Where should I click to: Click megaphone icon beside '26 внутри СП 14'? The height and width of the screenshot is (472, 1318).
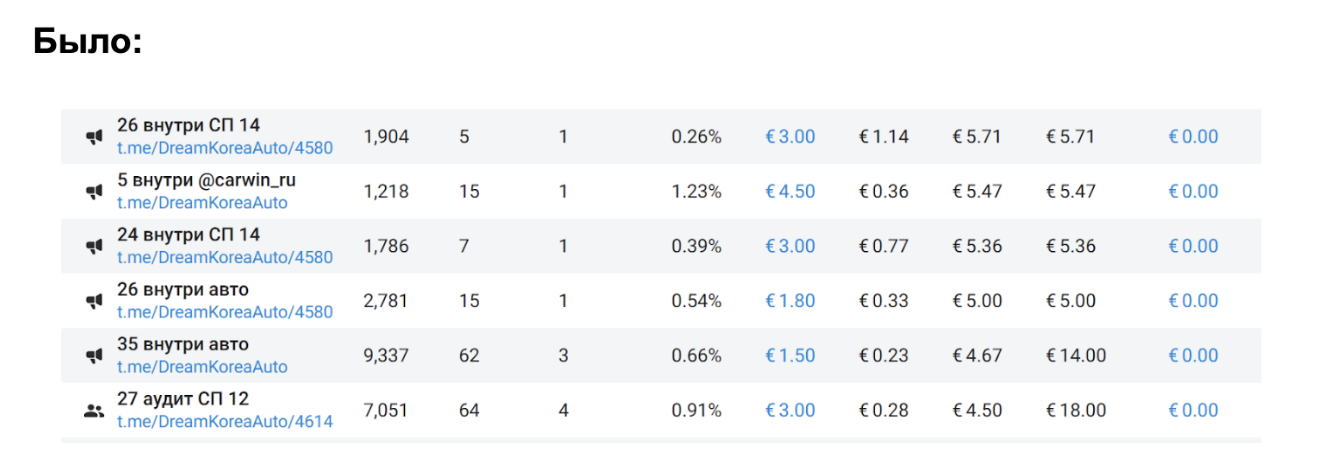point(95,138)
